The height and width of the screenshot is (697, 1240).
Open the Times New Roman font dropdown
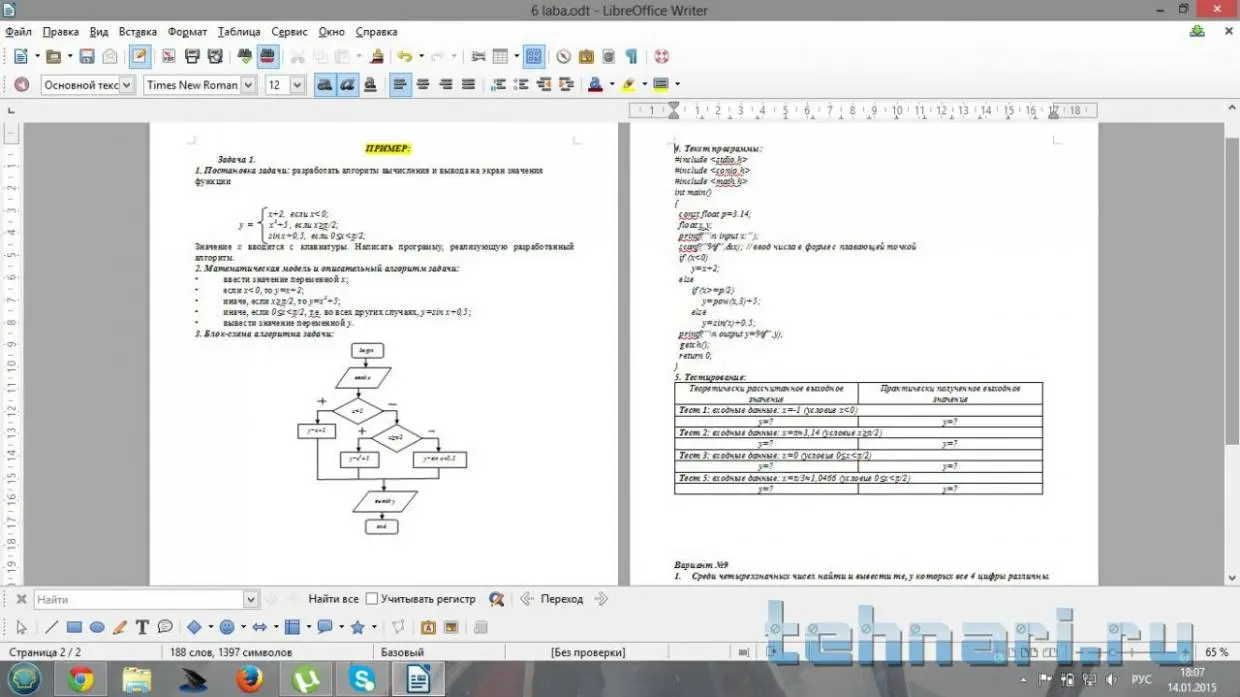tap(247, 85)
